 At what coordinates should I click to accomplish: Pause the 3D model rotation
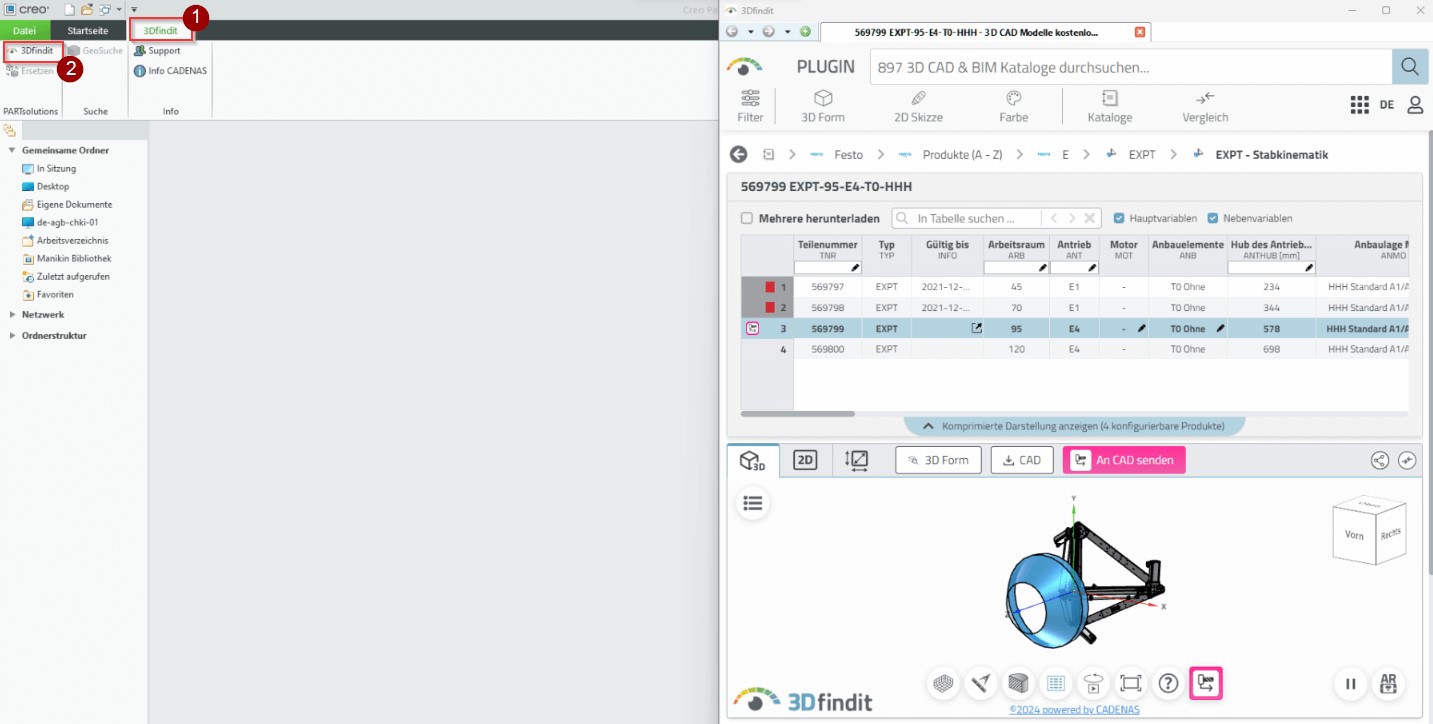1351,684
